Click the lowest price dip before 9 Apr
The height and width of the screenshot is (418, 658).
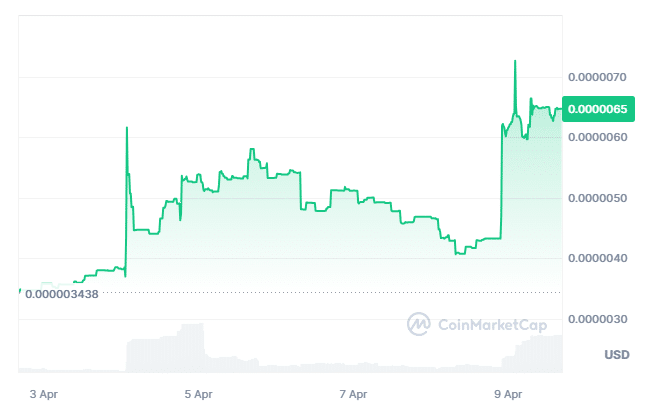point(458,254)
